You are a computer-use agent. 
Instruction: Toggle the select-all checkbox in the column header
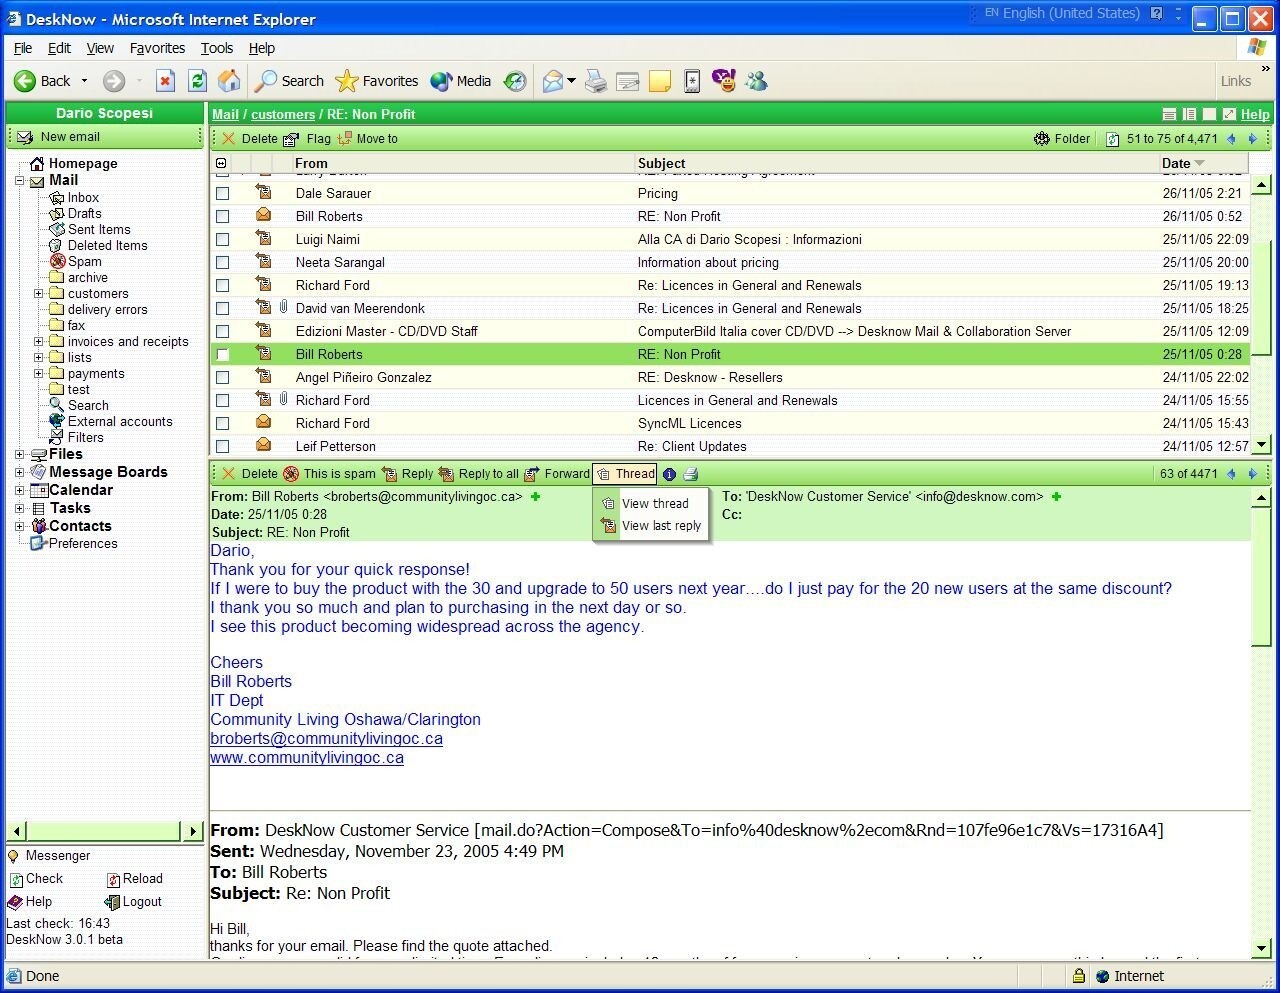coord(222,163)
